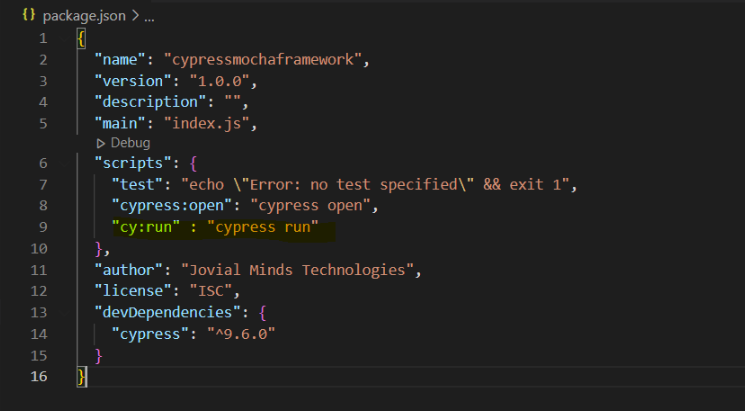Image resolution: width=745 pixels, height=411 pixels.
Task: Click the "cypress" dependency key on line 14
Action: coord(151,334)
